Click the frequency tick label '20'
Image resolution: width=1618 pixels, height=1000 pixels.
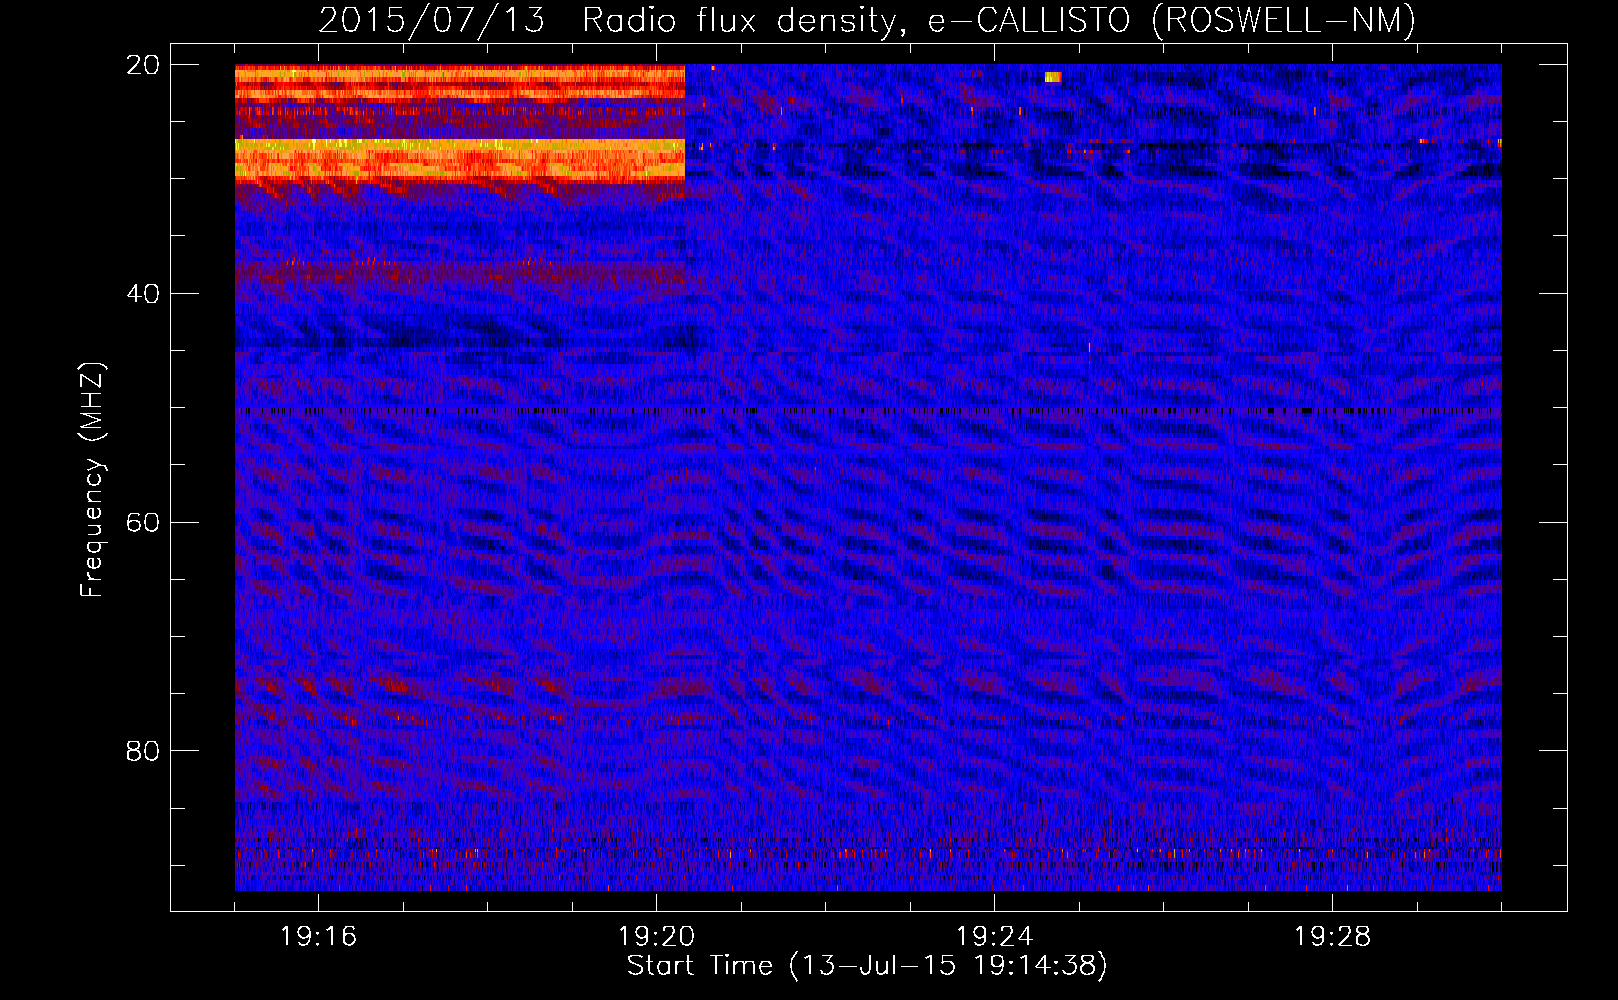pos(143,65)
